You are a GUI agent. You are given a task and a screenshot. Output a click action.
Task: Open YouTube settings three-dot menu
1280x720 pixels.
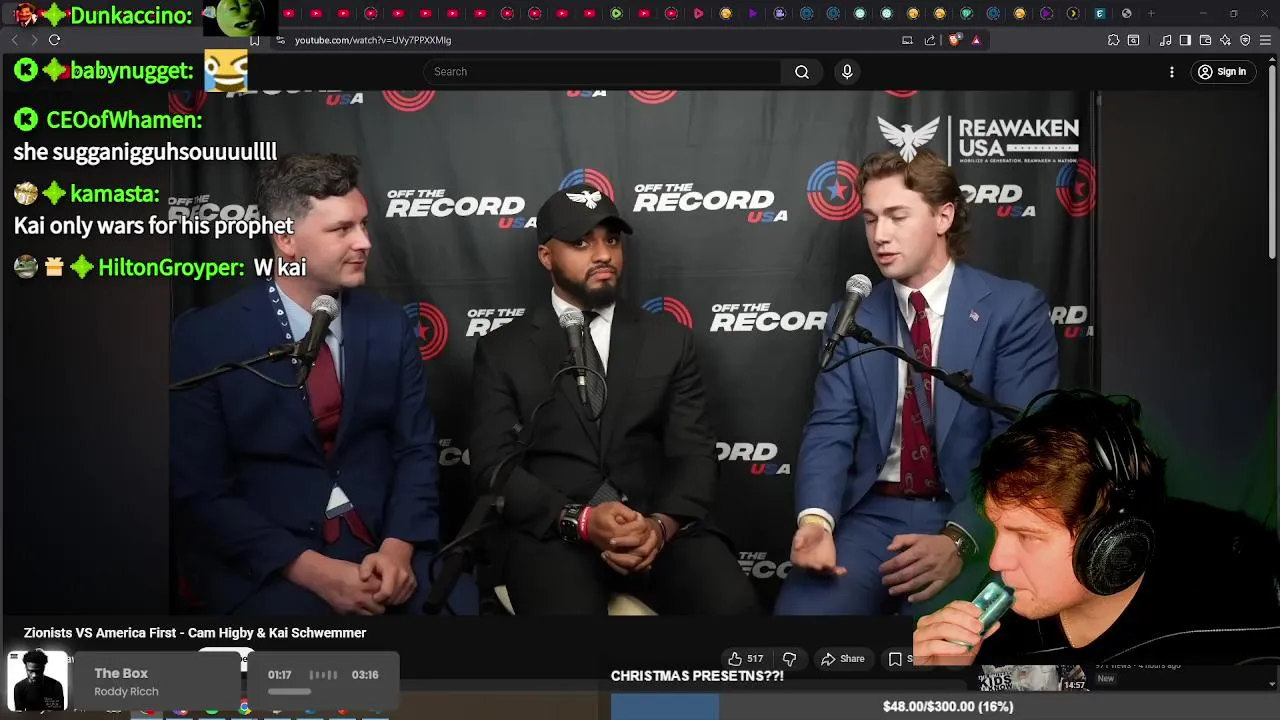tap(1172, 72)
